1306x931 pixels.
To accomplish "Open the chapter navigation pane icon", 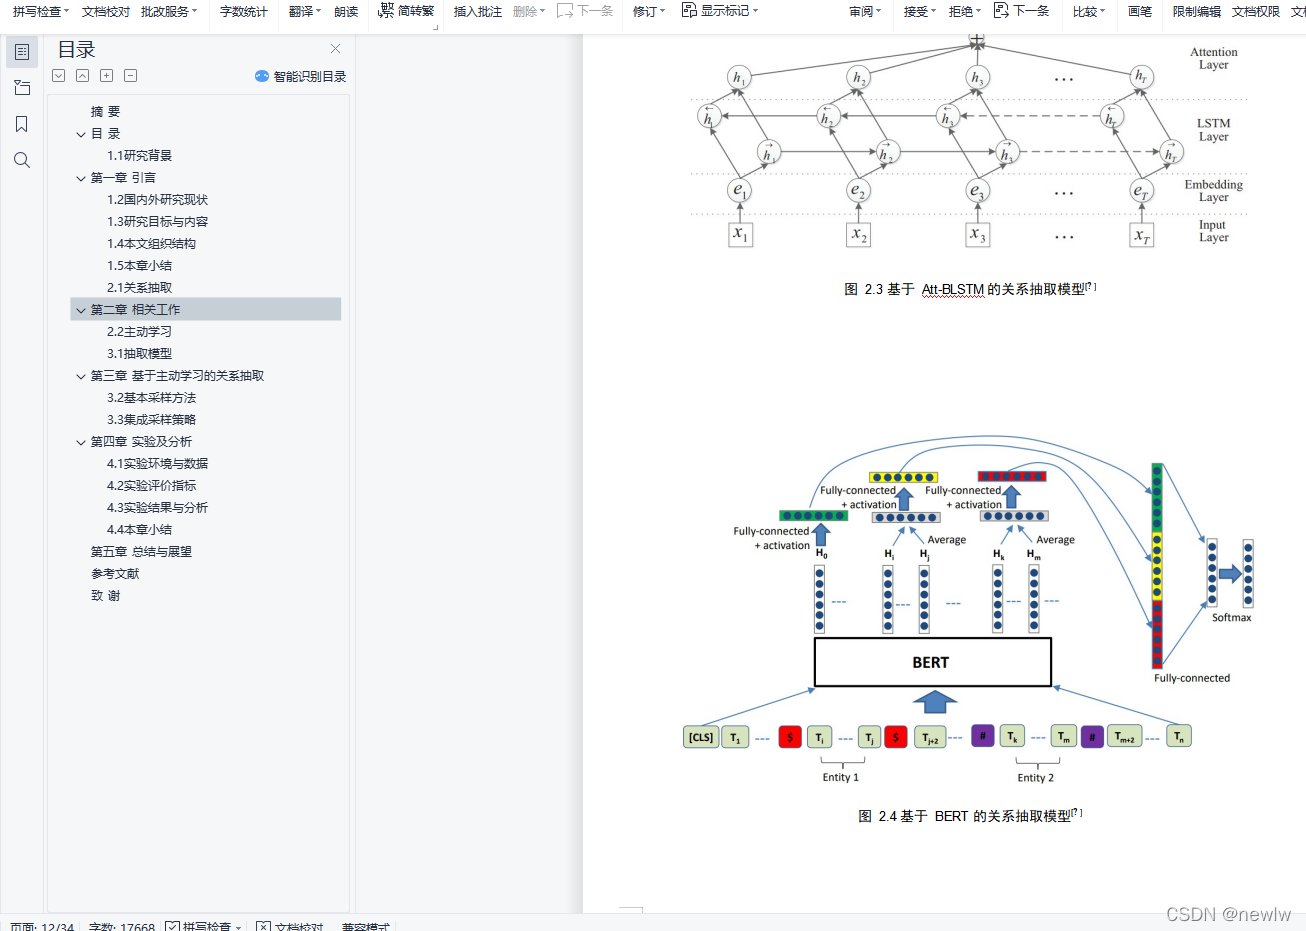I will 22,88.
